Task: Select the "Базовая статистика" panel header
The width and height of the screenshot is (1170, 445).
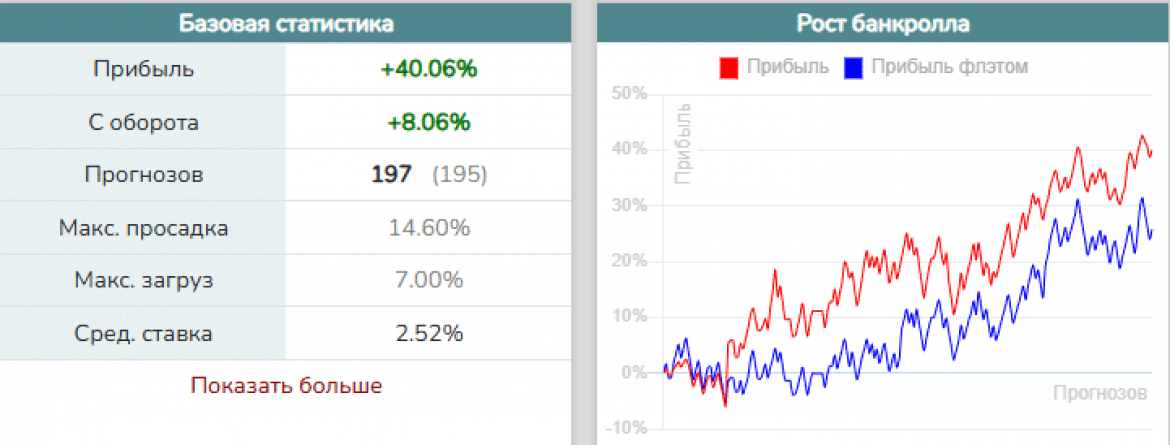Action: [x=286, y=23]
